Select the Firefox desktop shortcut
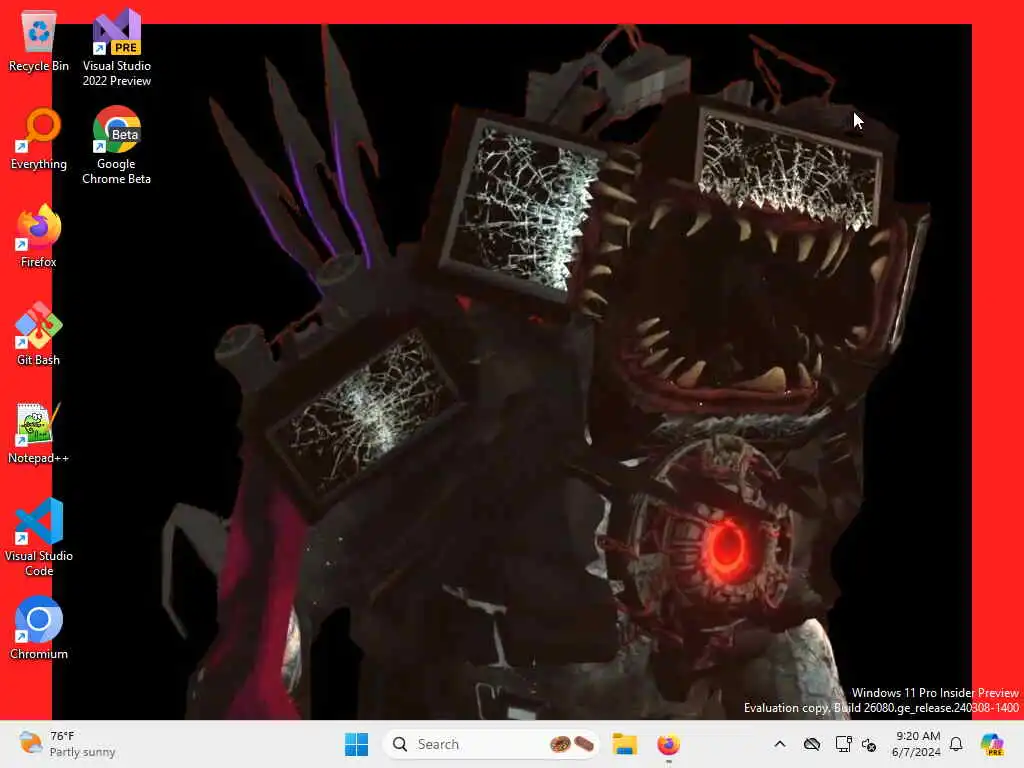The height and width of the screenshot is (768, 1024). pyautogui.click(x=39, y=236)
